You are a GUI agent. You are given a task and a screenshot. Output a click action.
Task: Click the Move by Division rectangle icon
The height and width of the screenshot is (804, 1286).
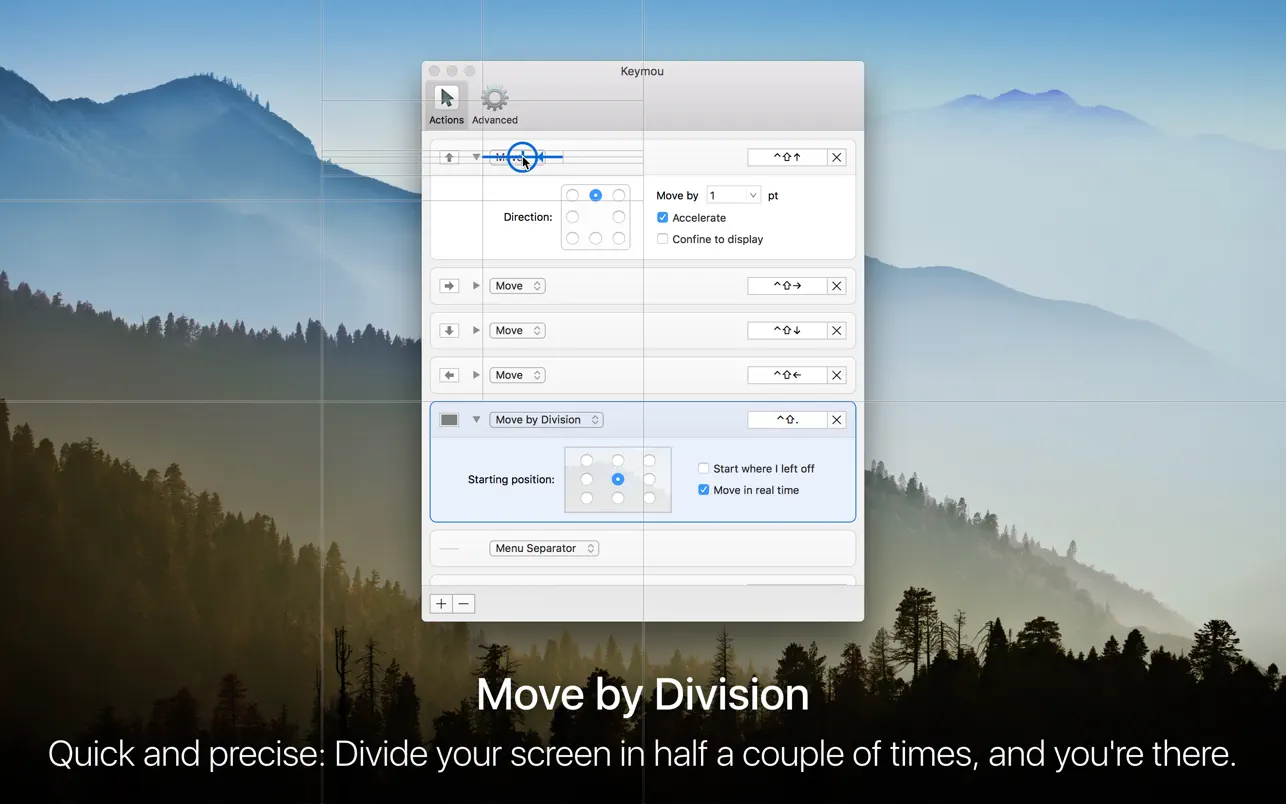[x=449, y=420]
